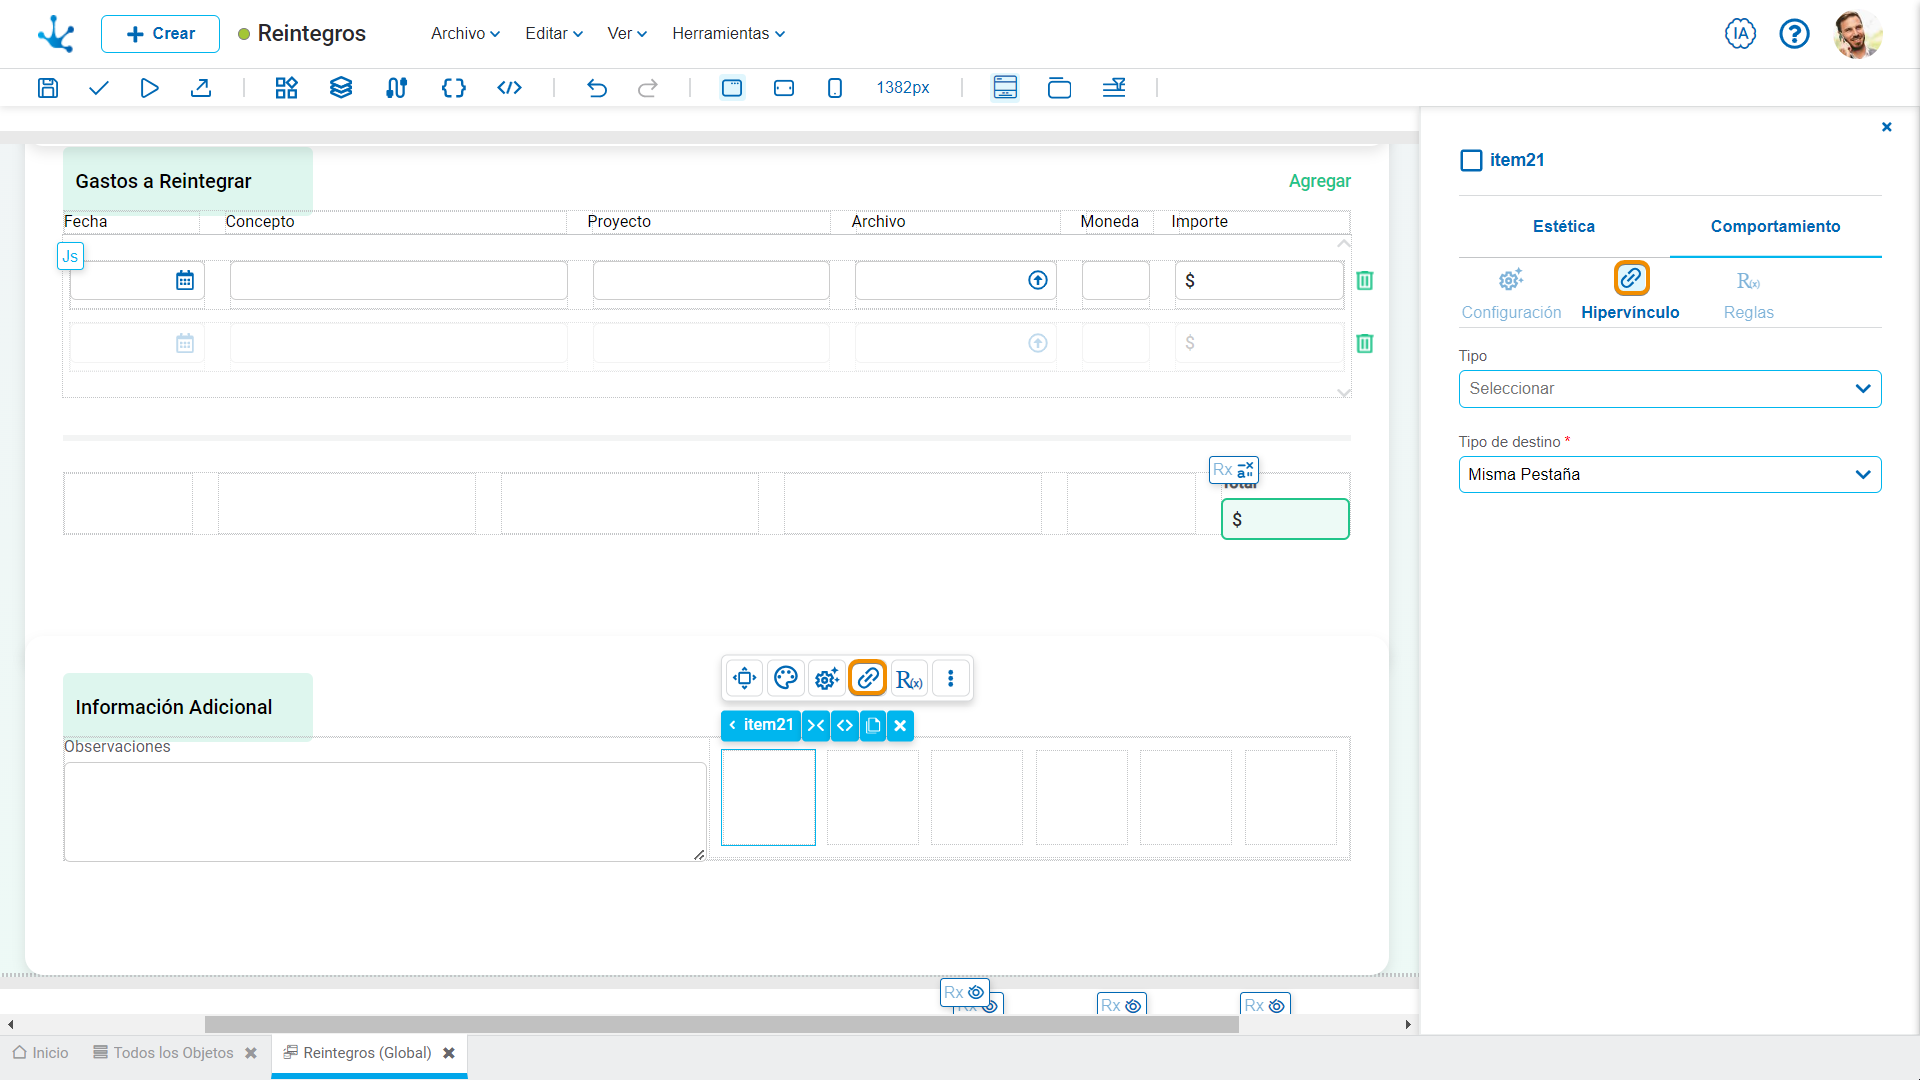This screenshot has width=1920, height=1080.
Task: Click the user profile avatar
Action: (x=1858, y=34)
